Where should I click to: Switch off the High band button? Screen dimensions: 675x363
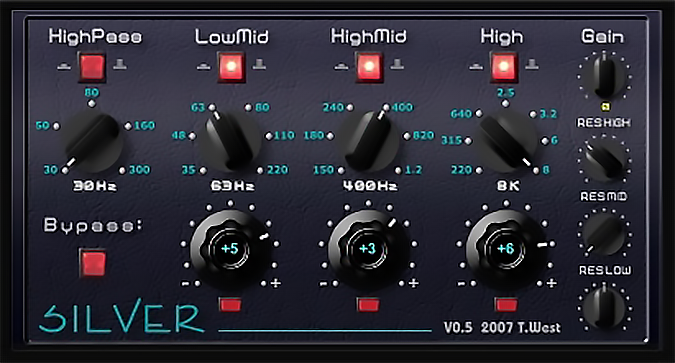(504, 67)
